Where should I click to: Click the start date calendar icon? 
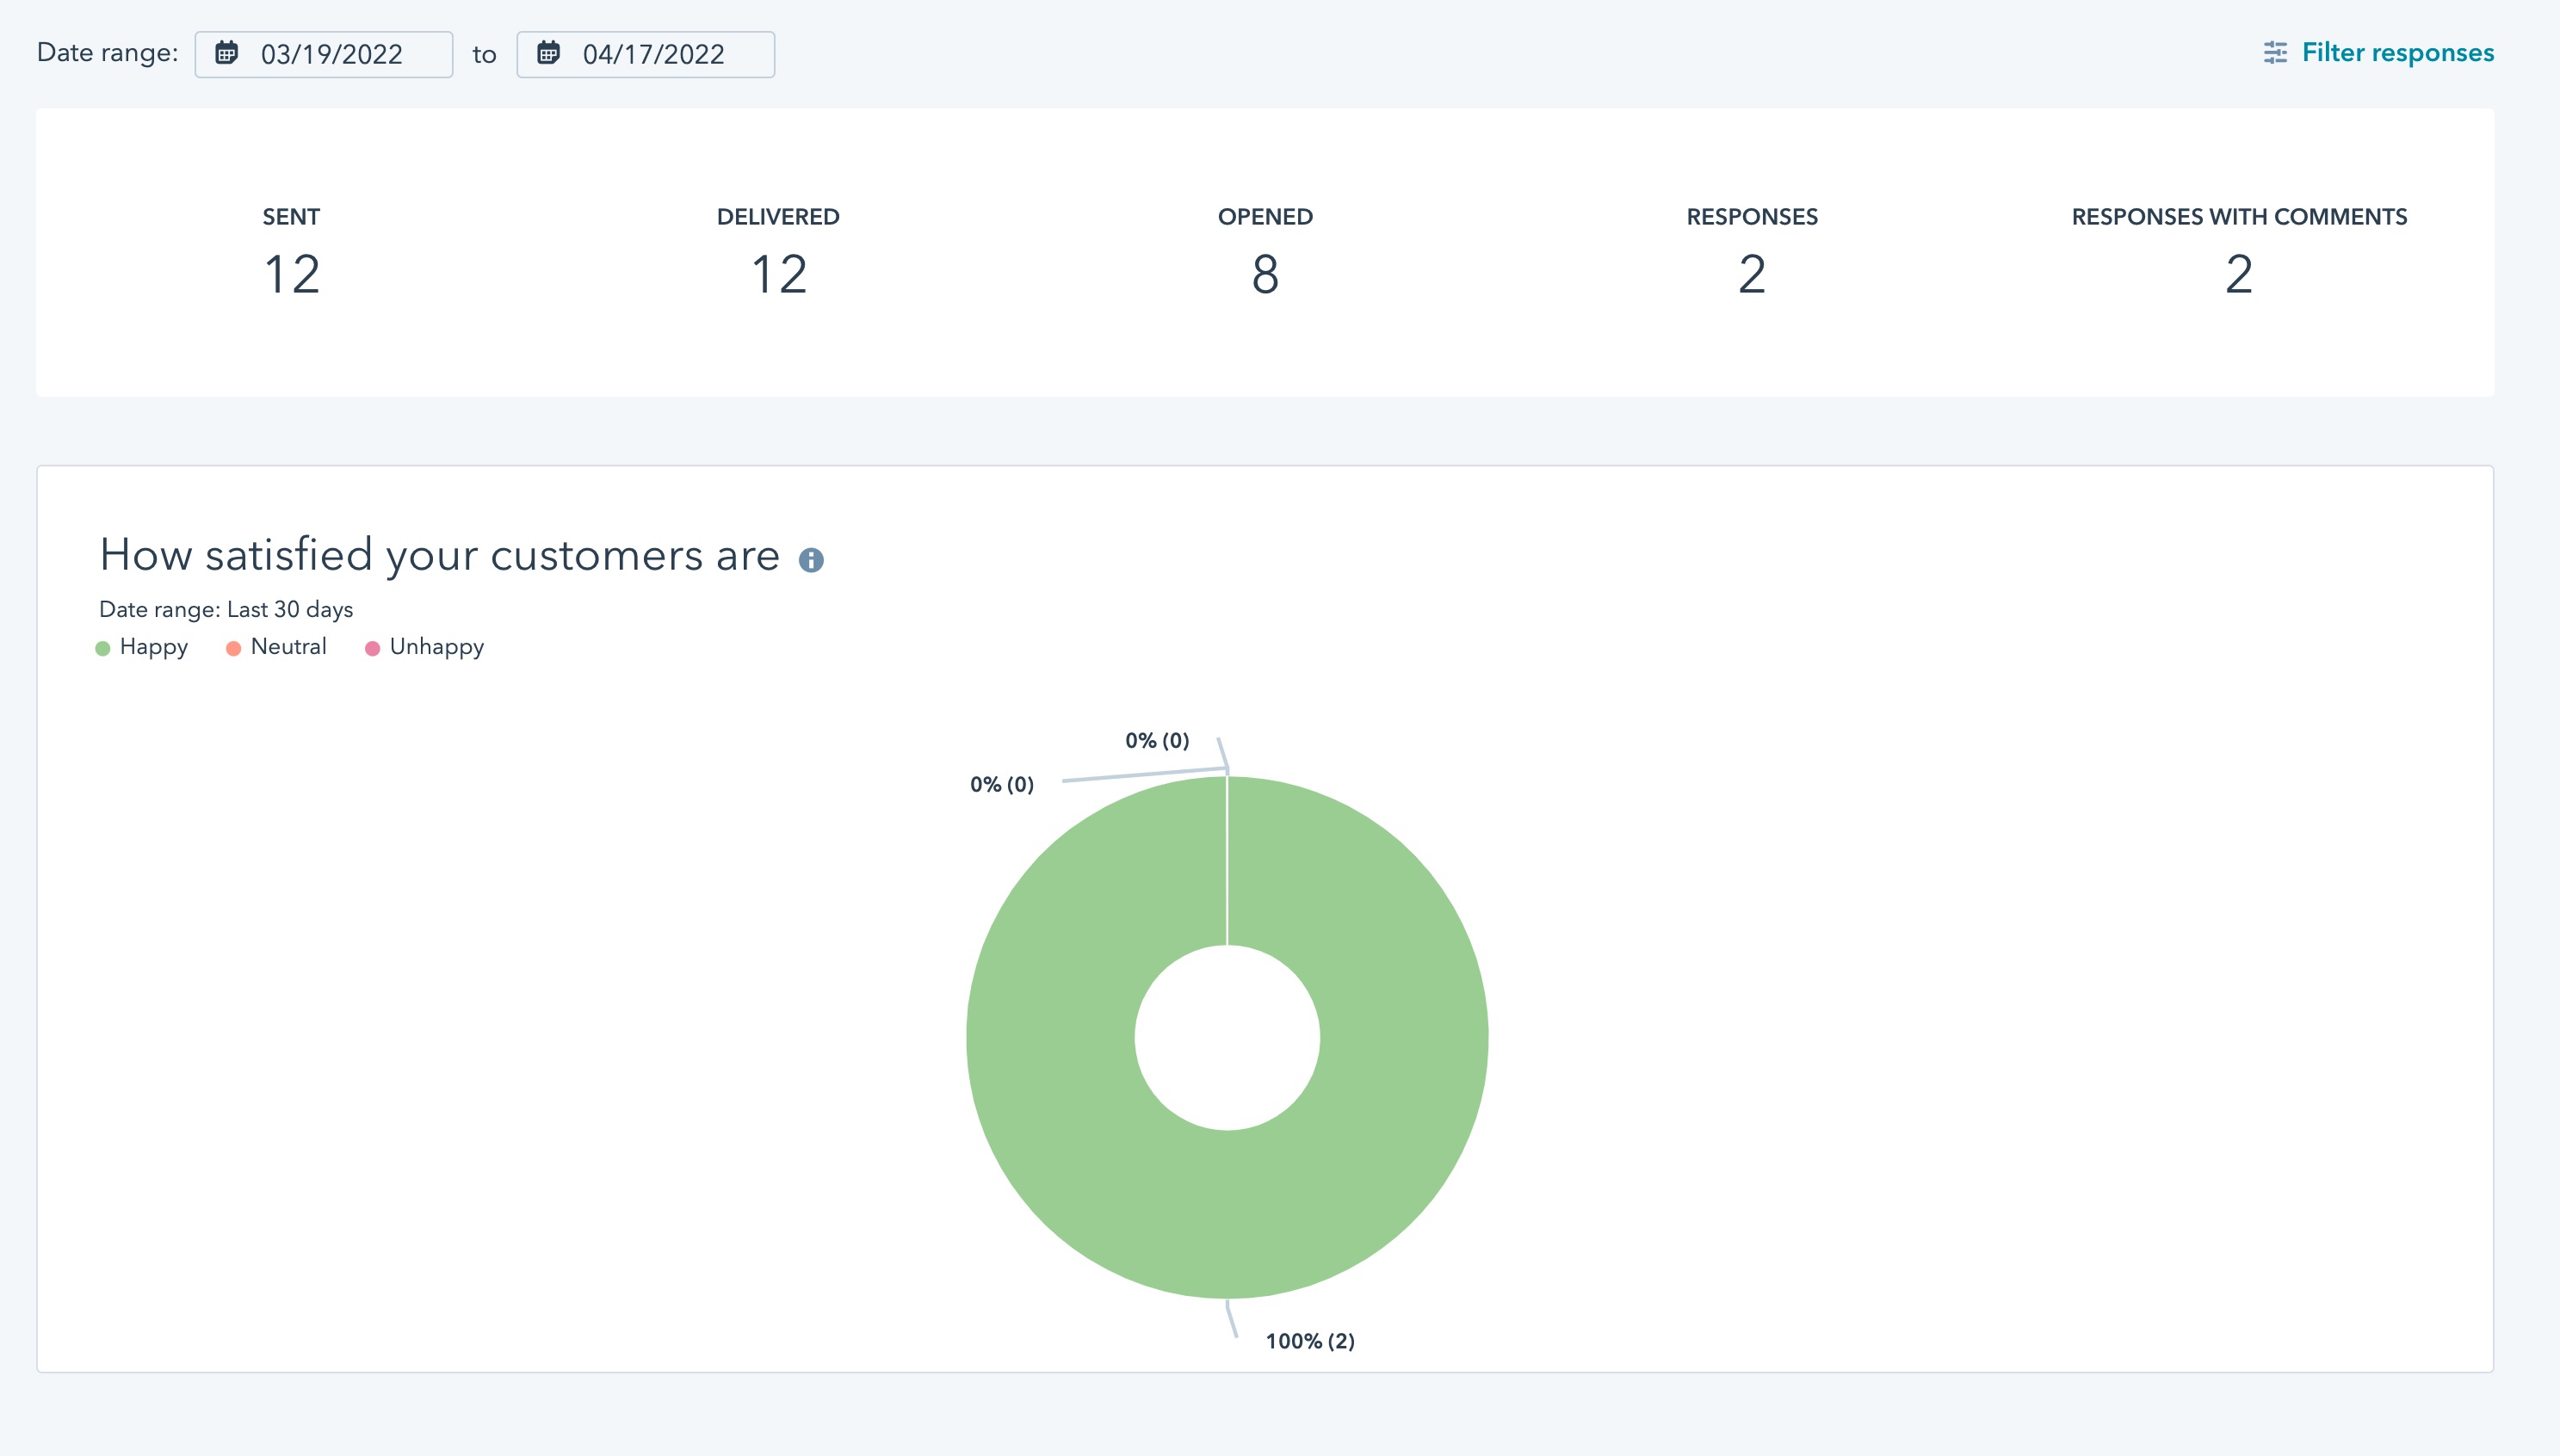click(225, 54)
